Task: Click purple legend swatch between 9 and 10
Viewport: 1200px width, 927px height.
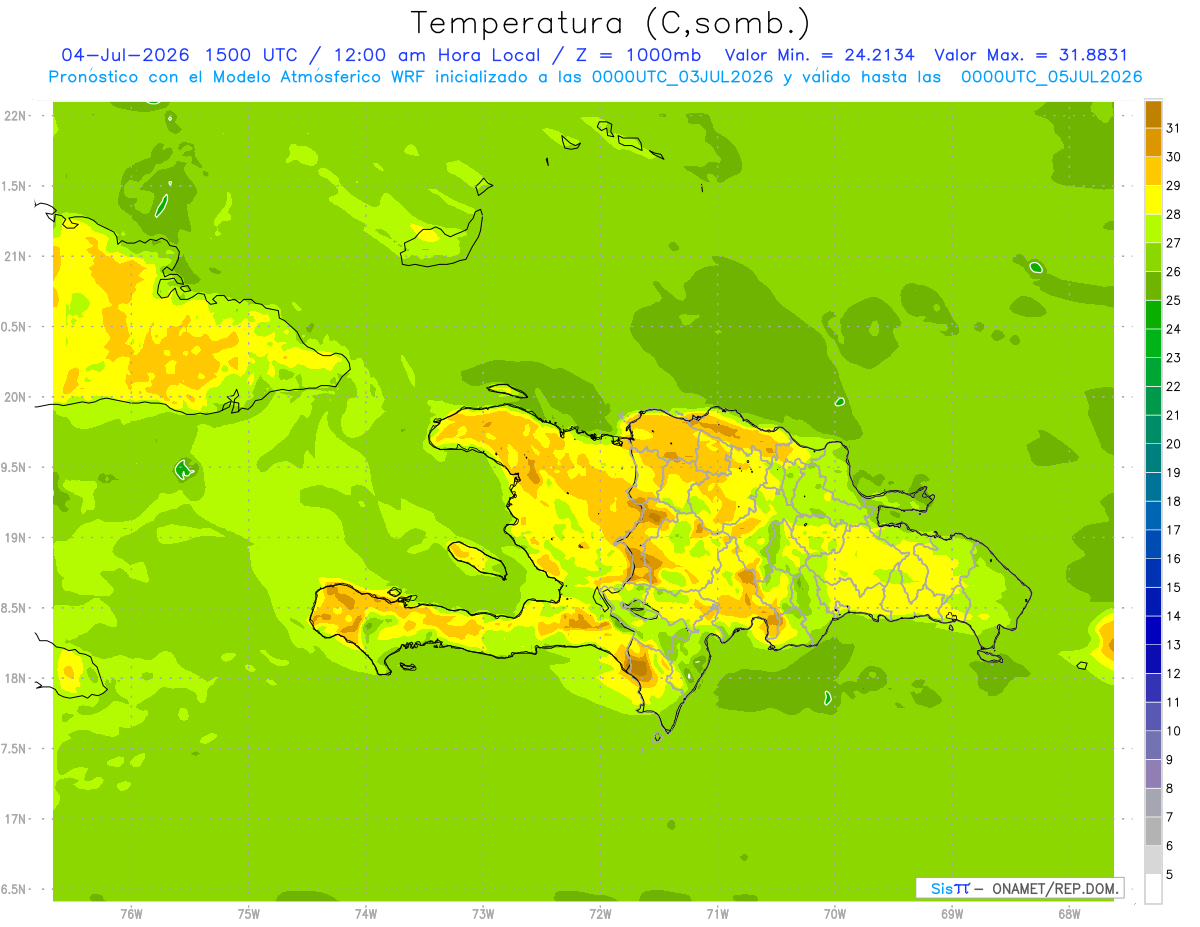Action: 1153,745
